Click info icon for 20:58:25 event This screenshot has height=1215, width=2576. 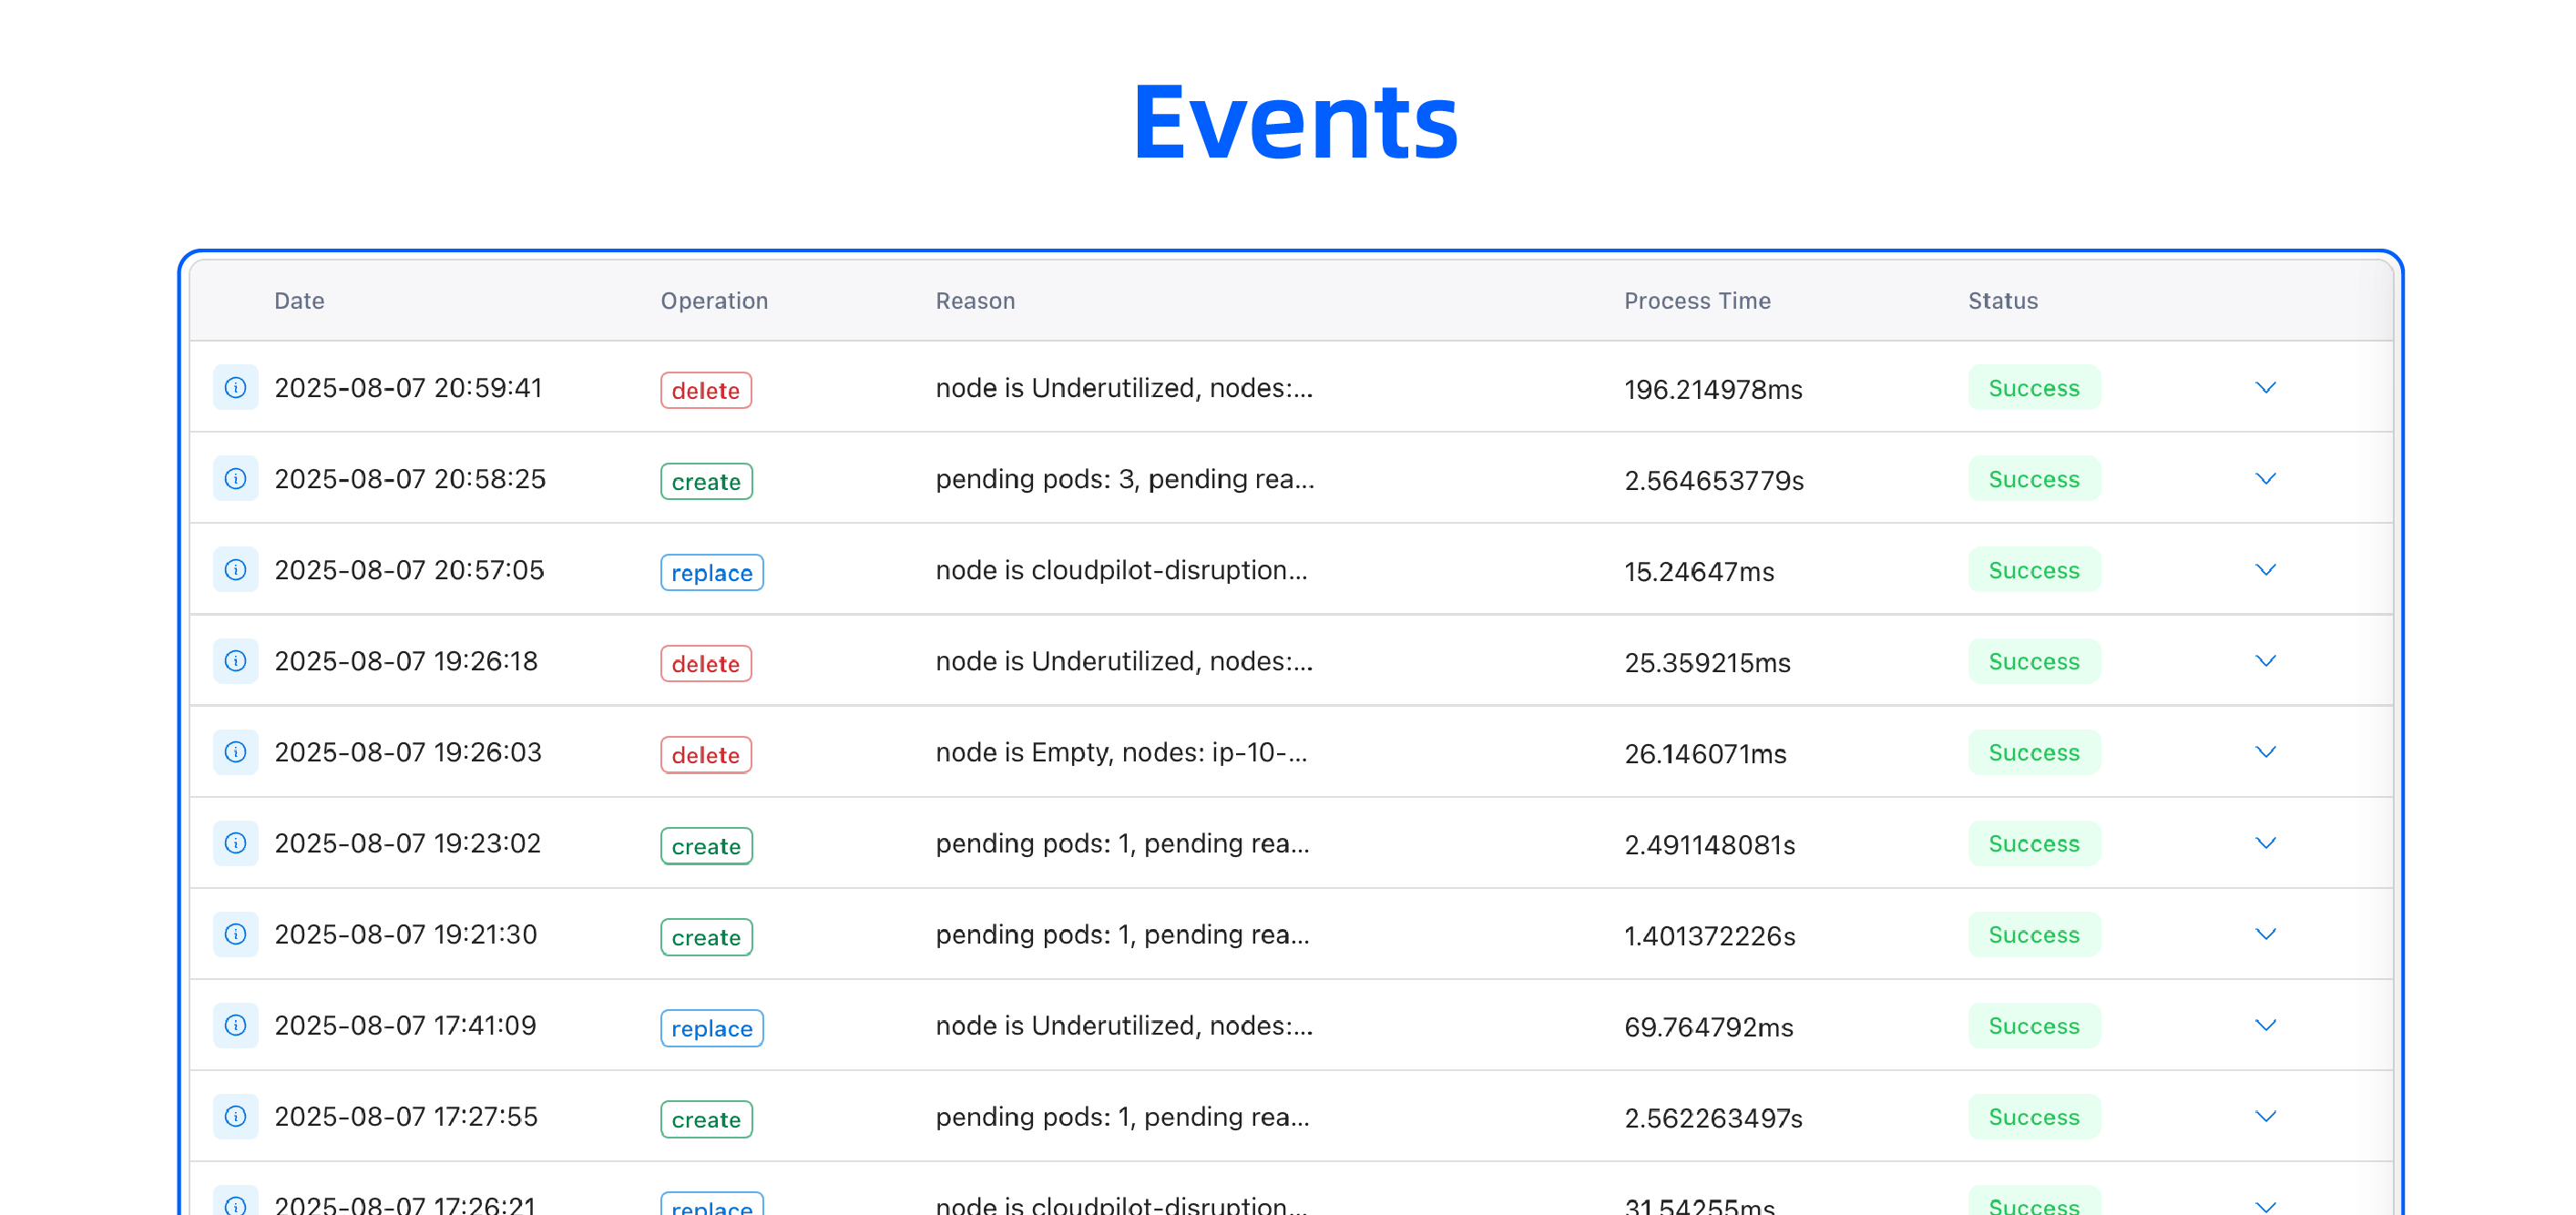click(x=235, y=478)
